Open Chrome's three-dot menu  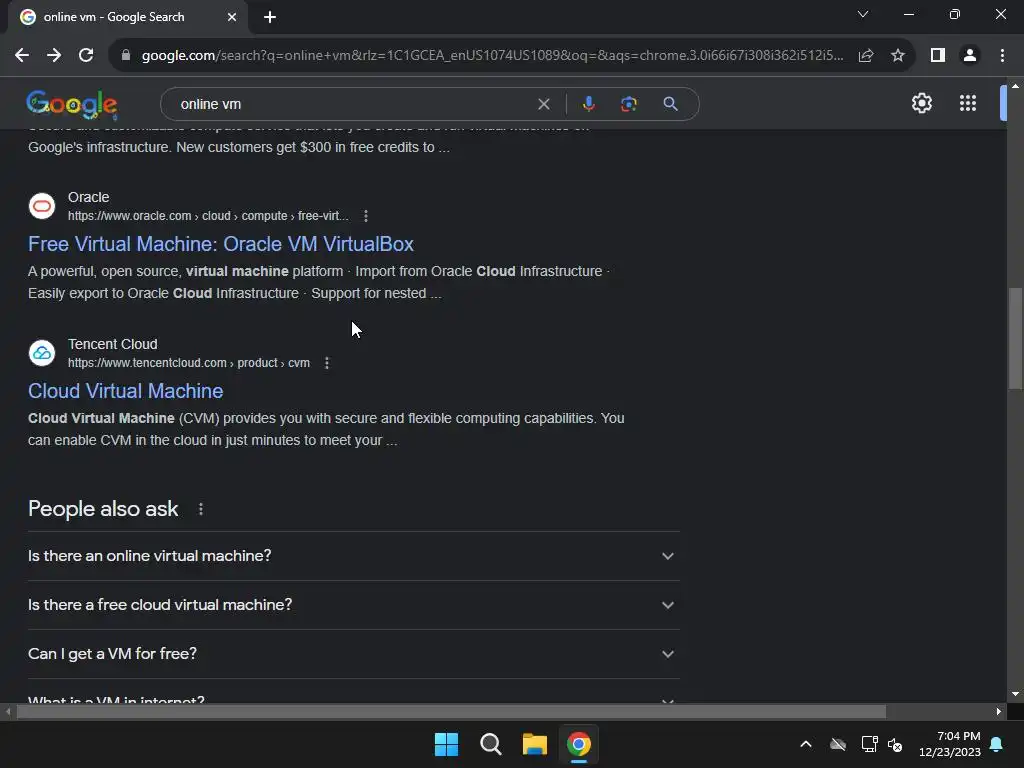pos(1002,56)
